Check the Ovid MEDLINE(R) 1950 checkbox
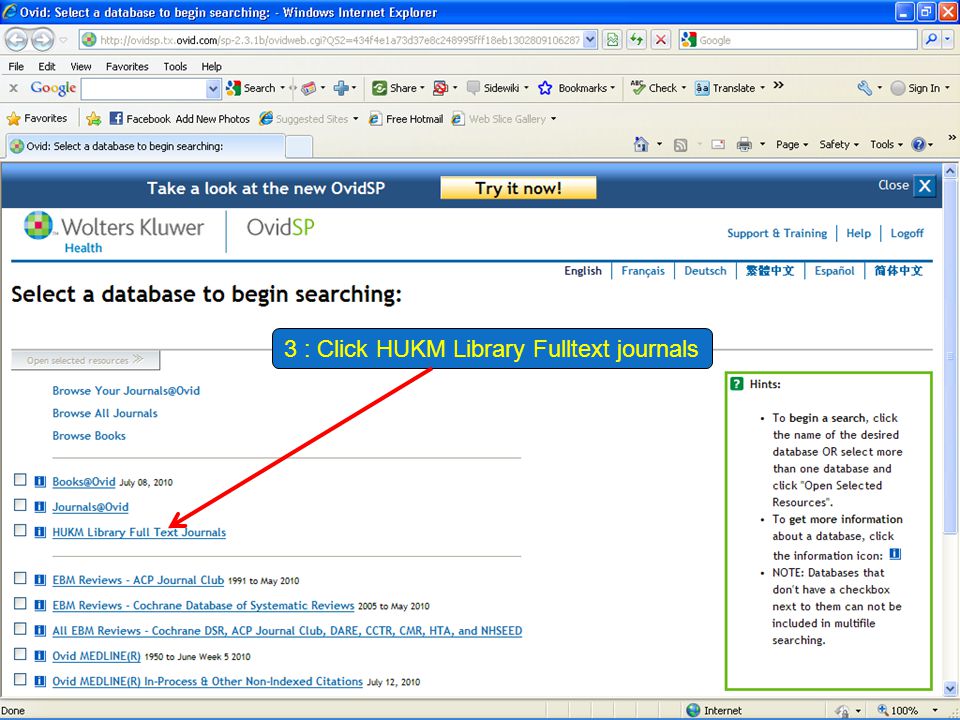The image size is (960, 720). tap(20, 654)
